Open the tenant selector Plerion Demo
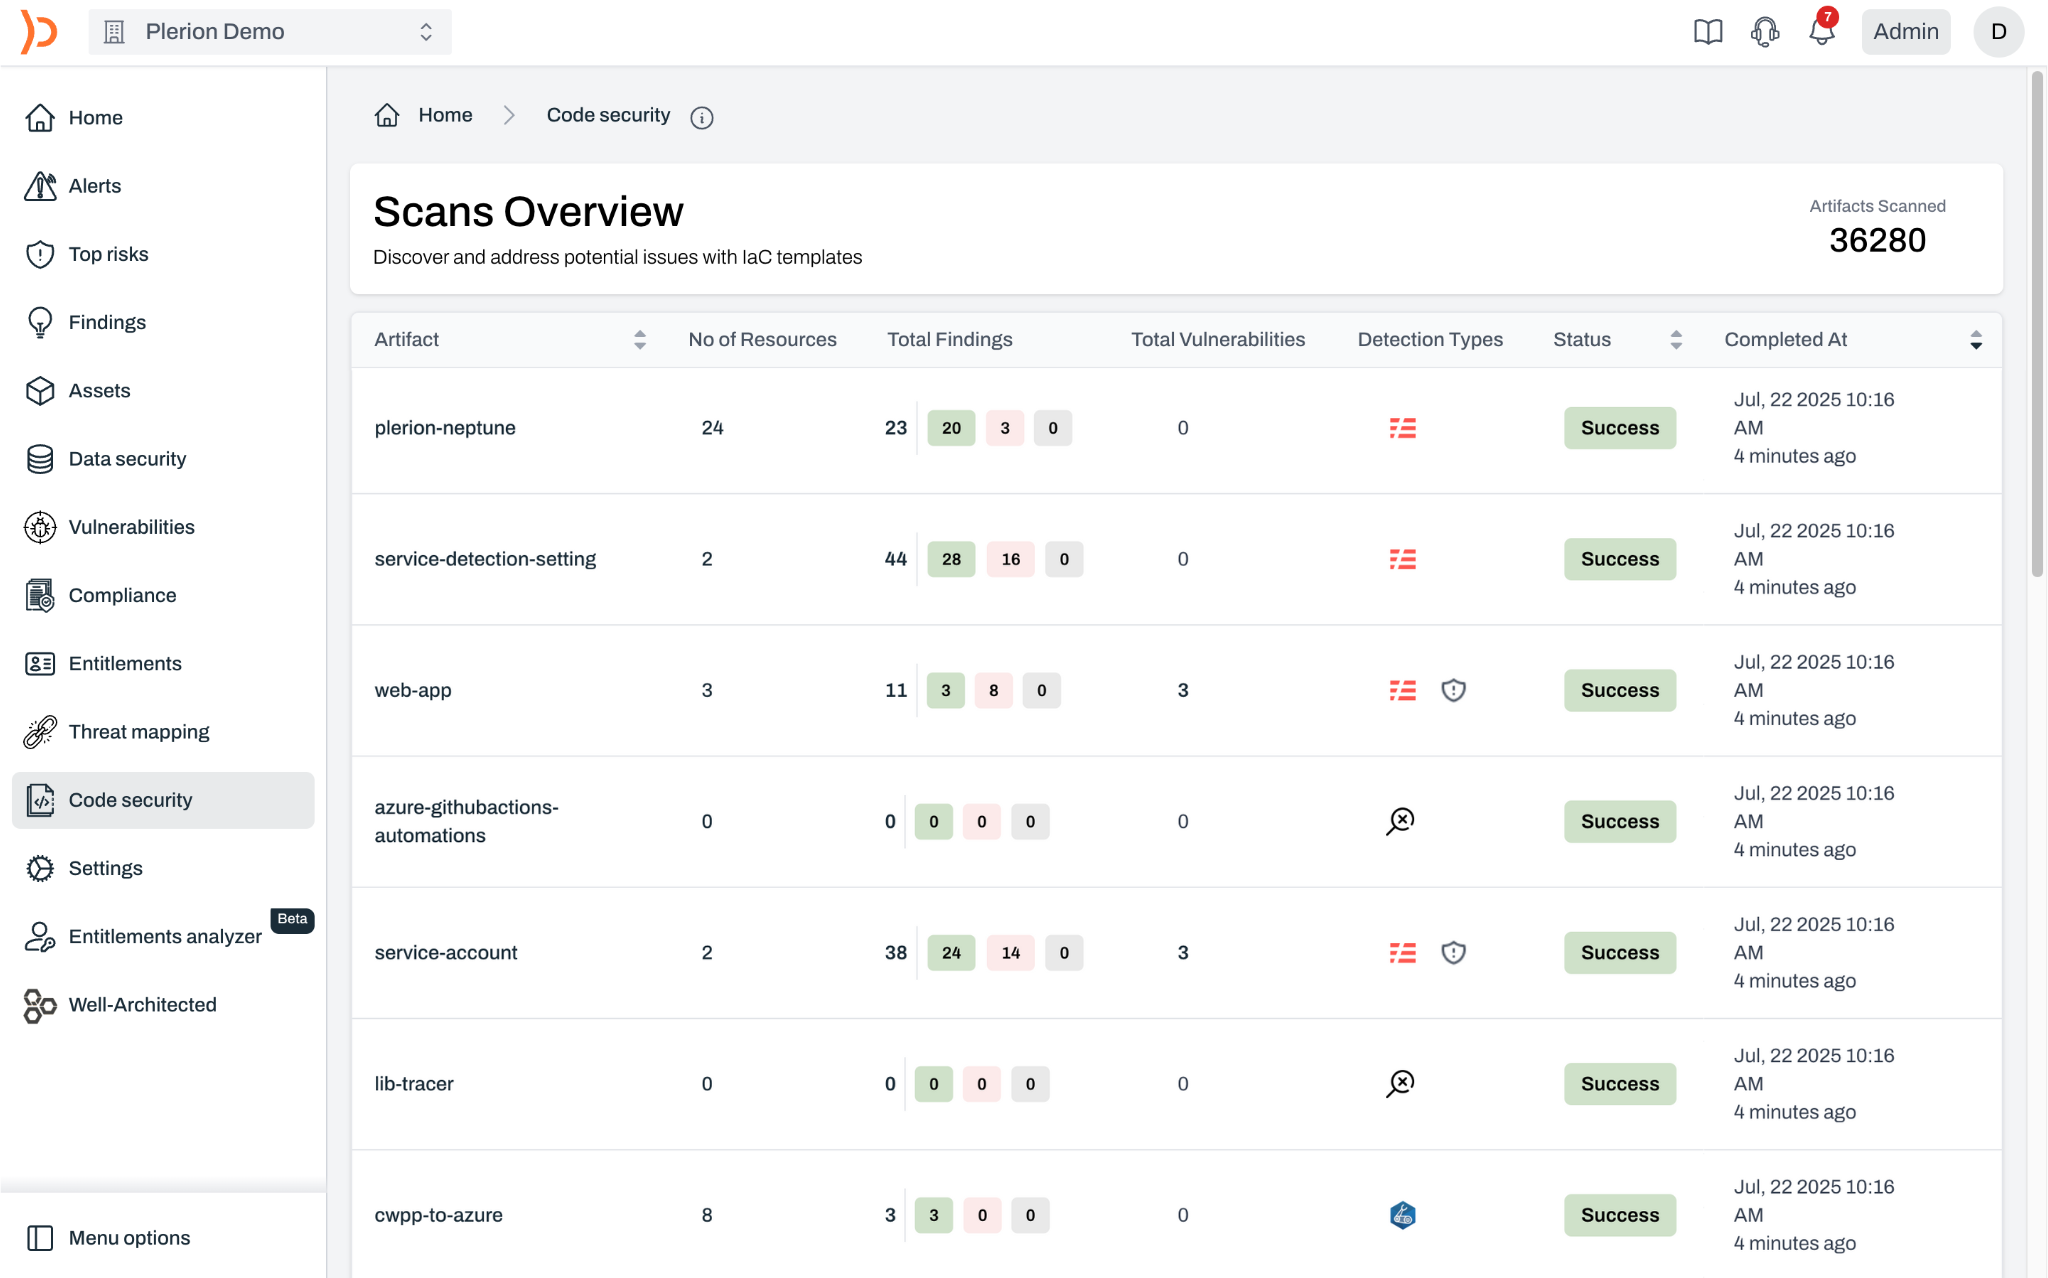This screenshot has height=1278, width=2048. coord(270,32)
